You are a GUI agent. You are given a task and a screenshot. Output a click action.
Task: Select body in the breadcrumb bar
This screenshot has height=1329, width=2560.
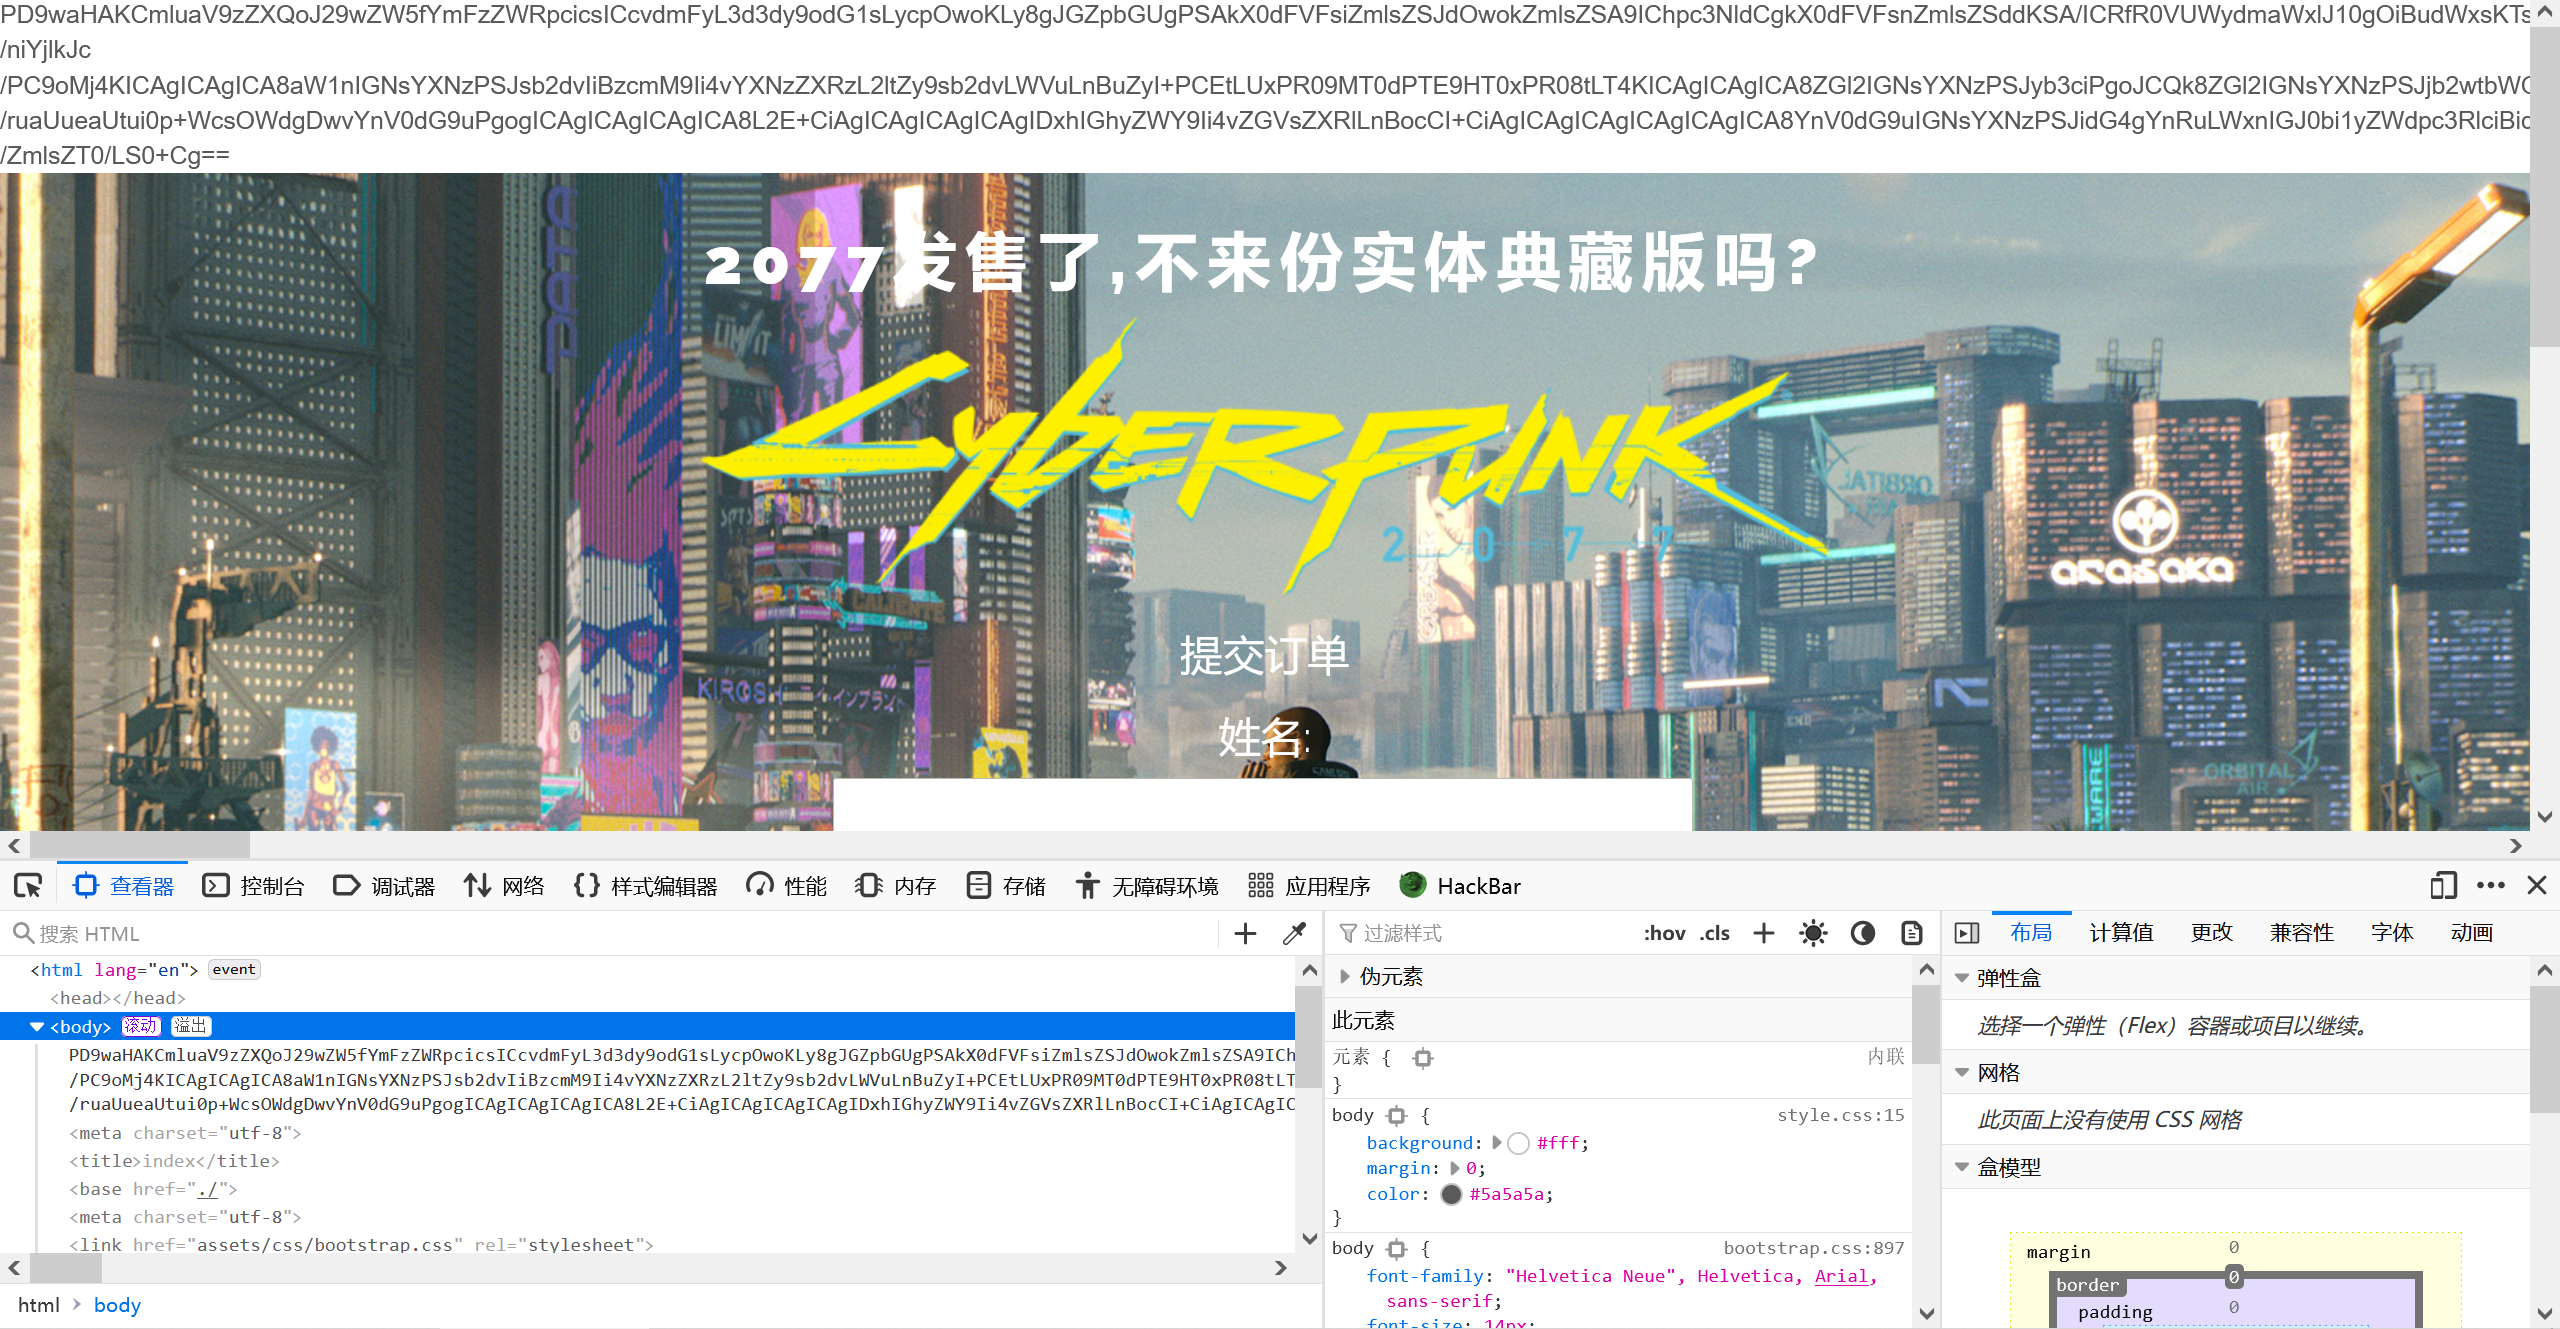click(x=117, y=1305)
